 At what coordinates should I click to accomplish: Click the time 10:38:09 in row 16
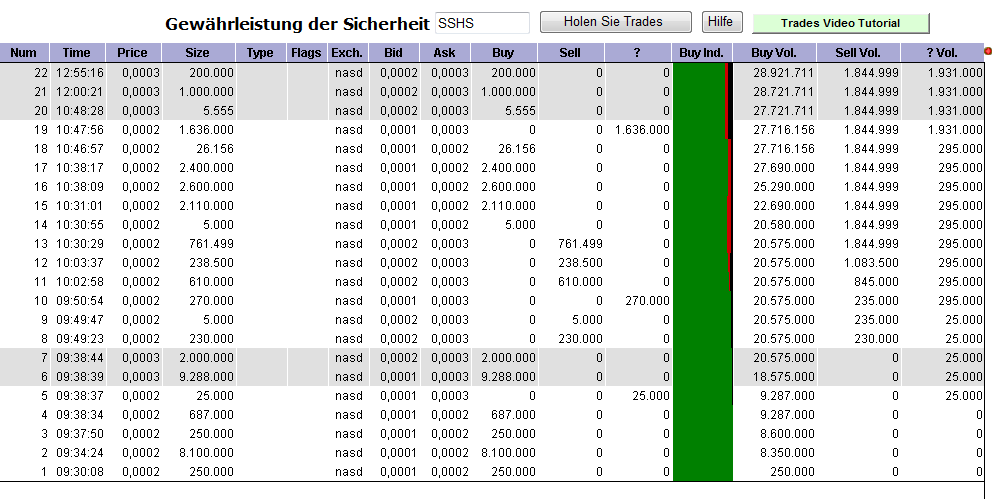point(80,187)
